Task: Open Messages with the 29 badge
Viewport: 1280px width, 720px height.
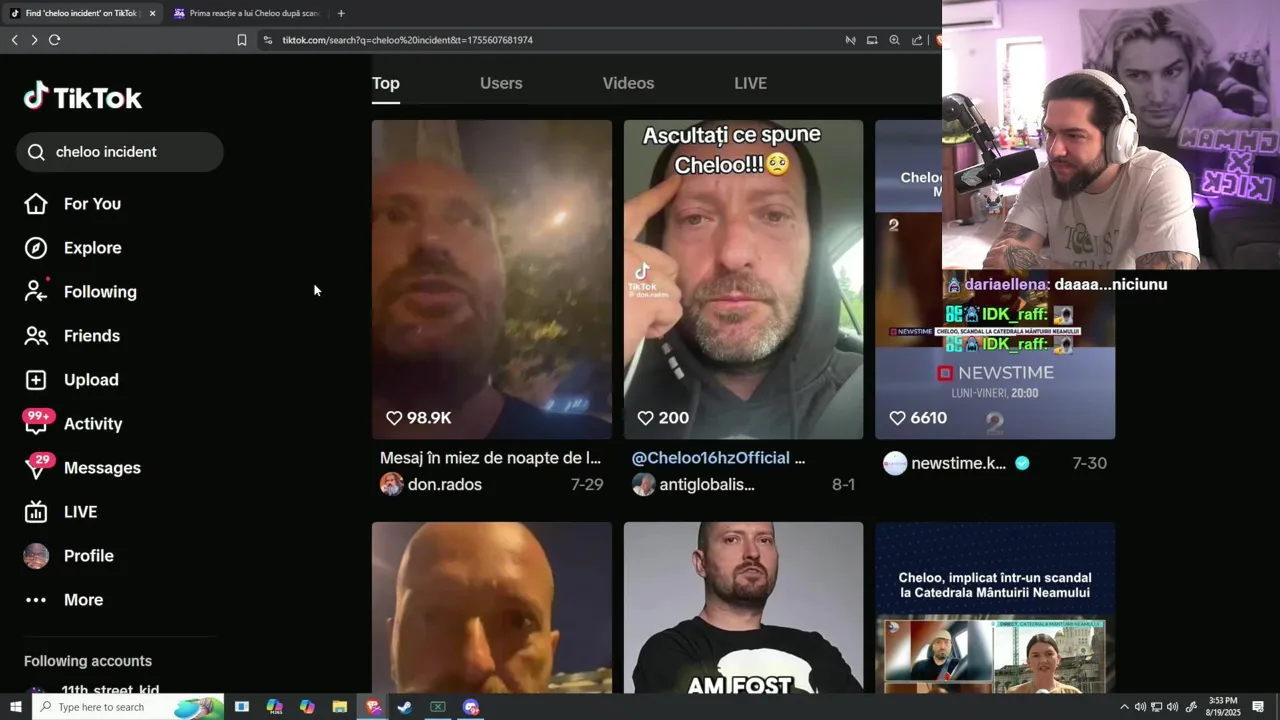Action: (x=82, y=468)
